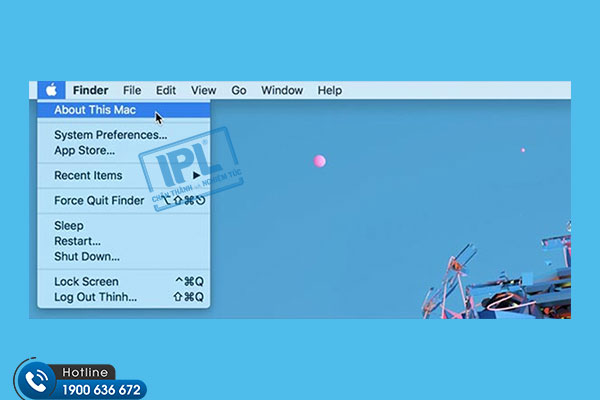600x400 pixels.
Task: Open the File menu
Action: [132, 90]
